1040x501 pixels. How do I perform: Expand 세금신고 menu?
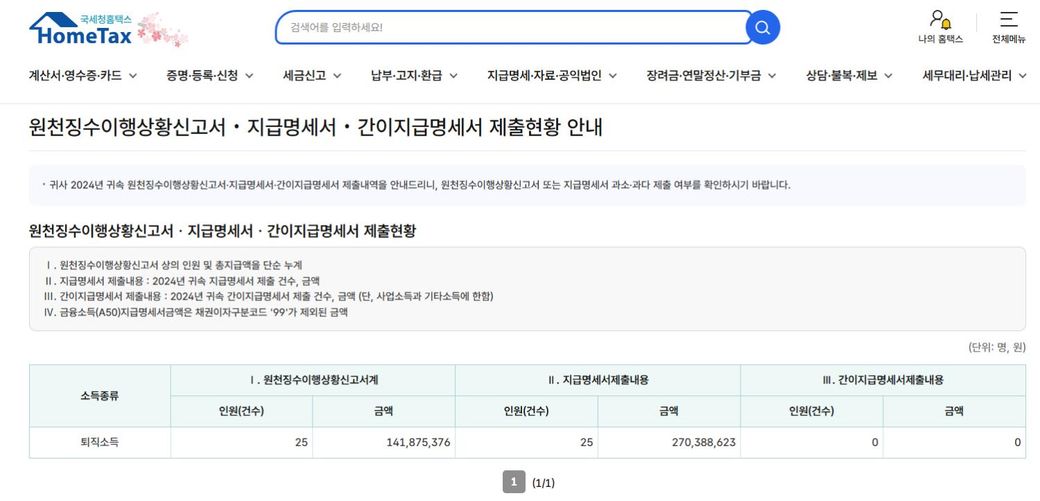[x=312, y=75]
